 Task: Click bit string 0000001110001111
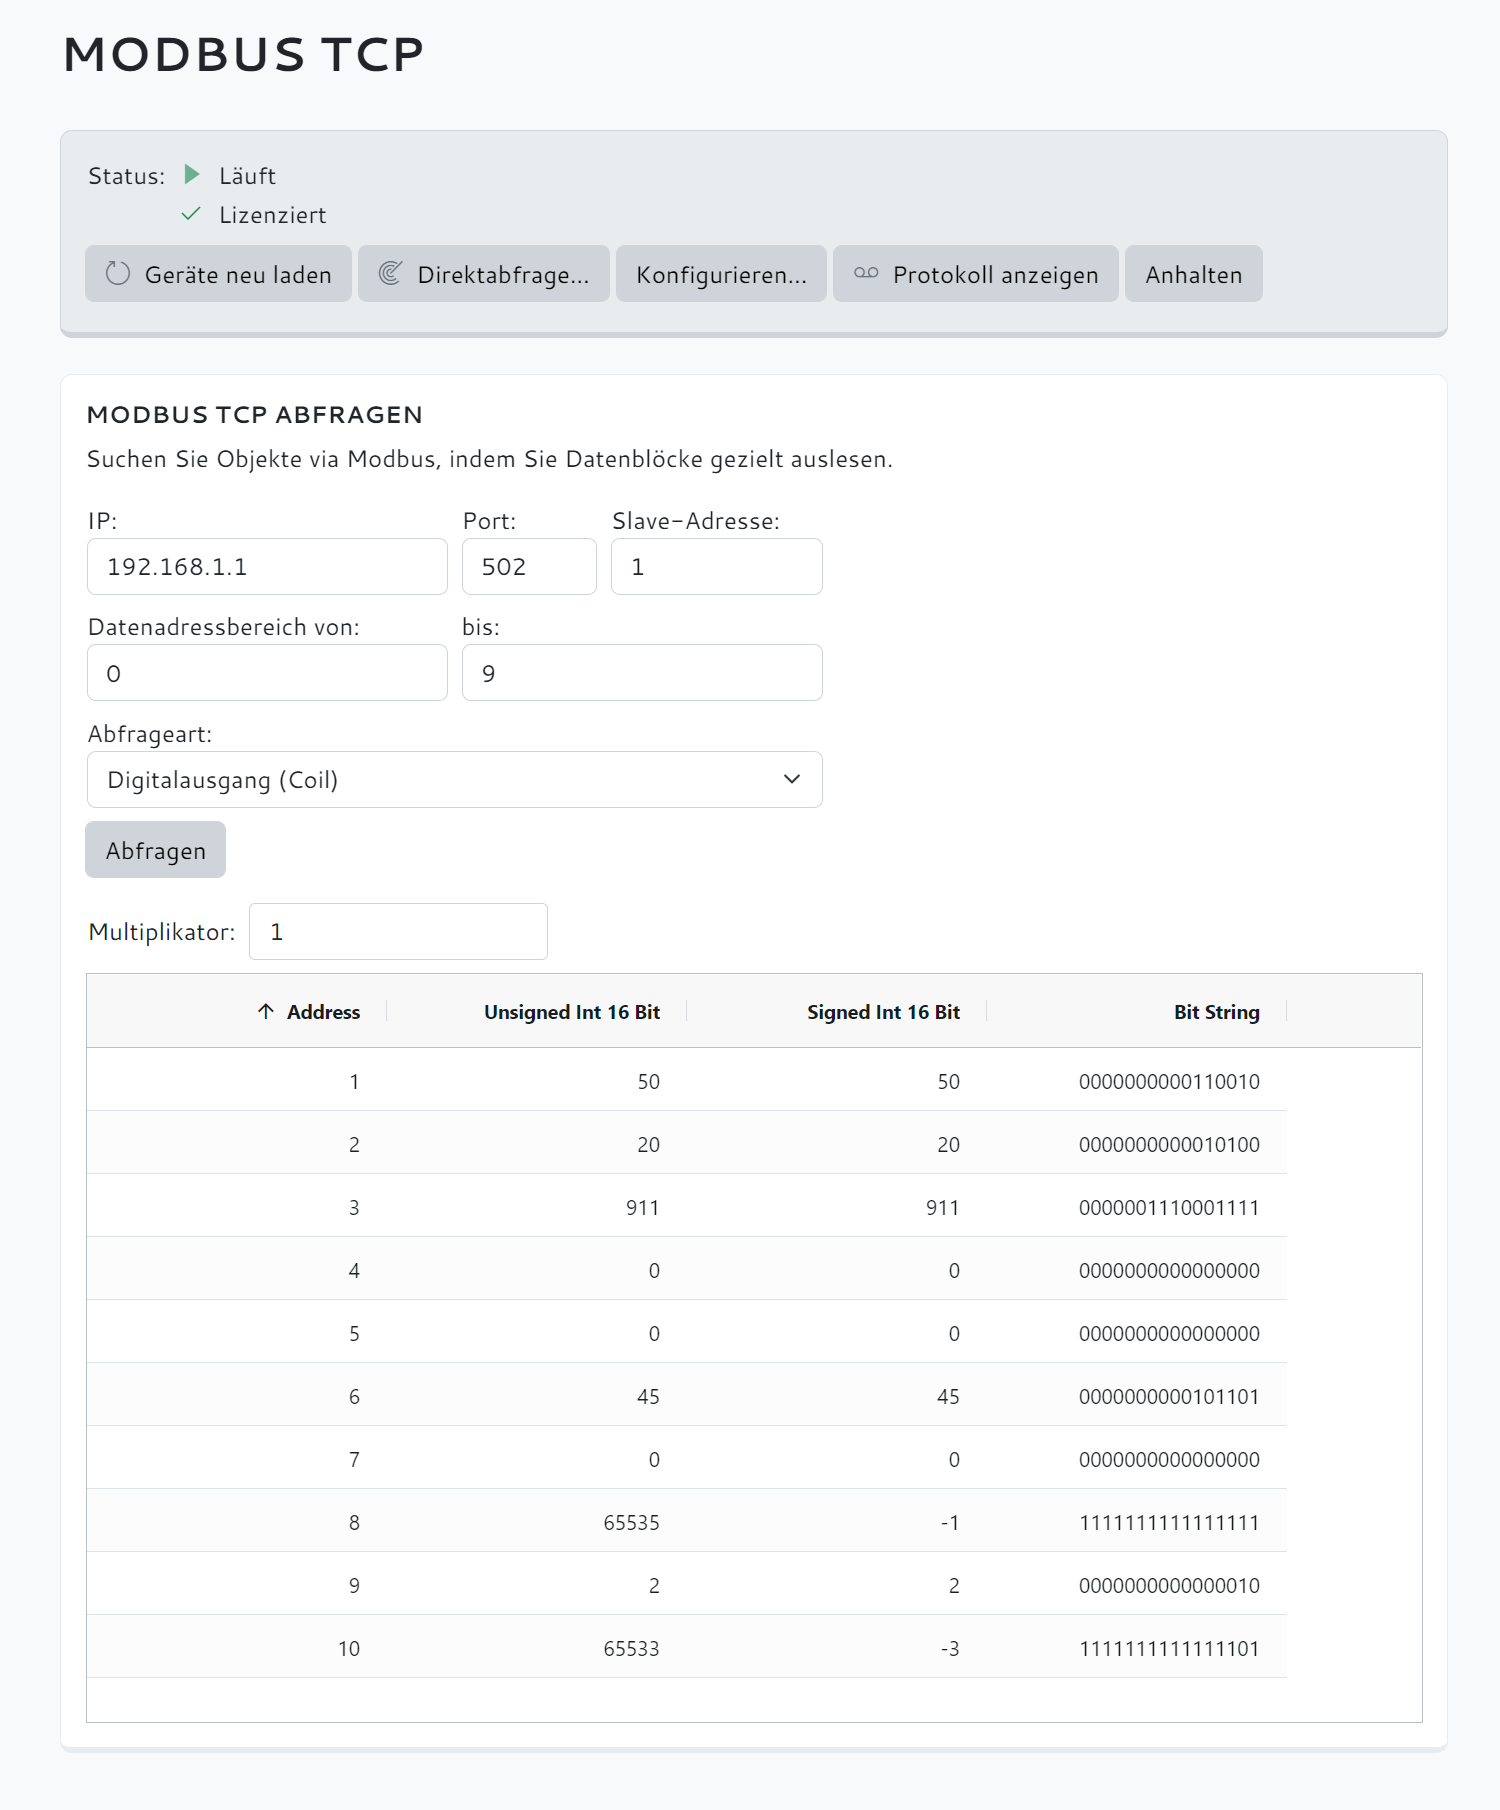[x=1169, y=1207]
